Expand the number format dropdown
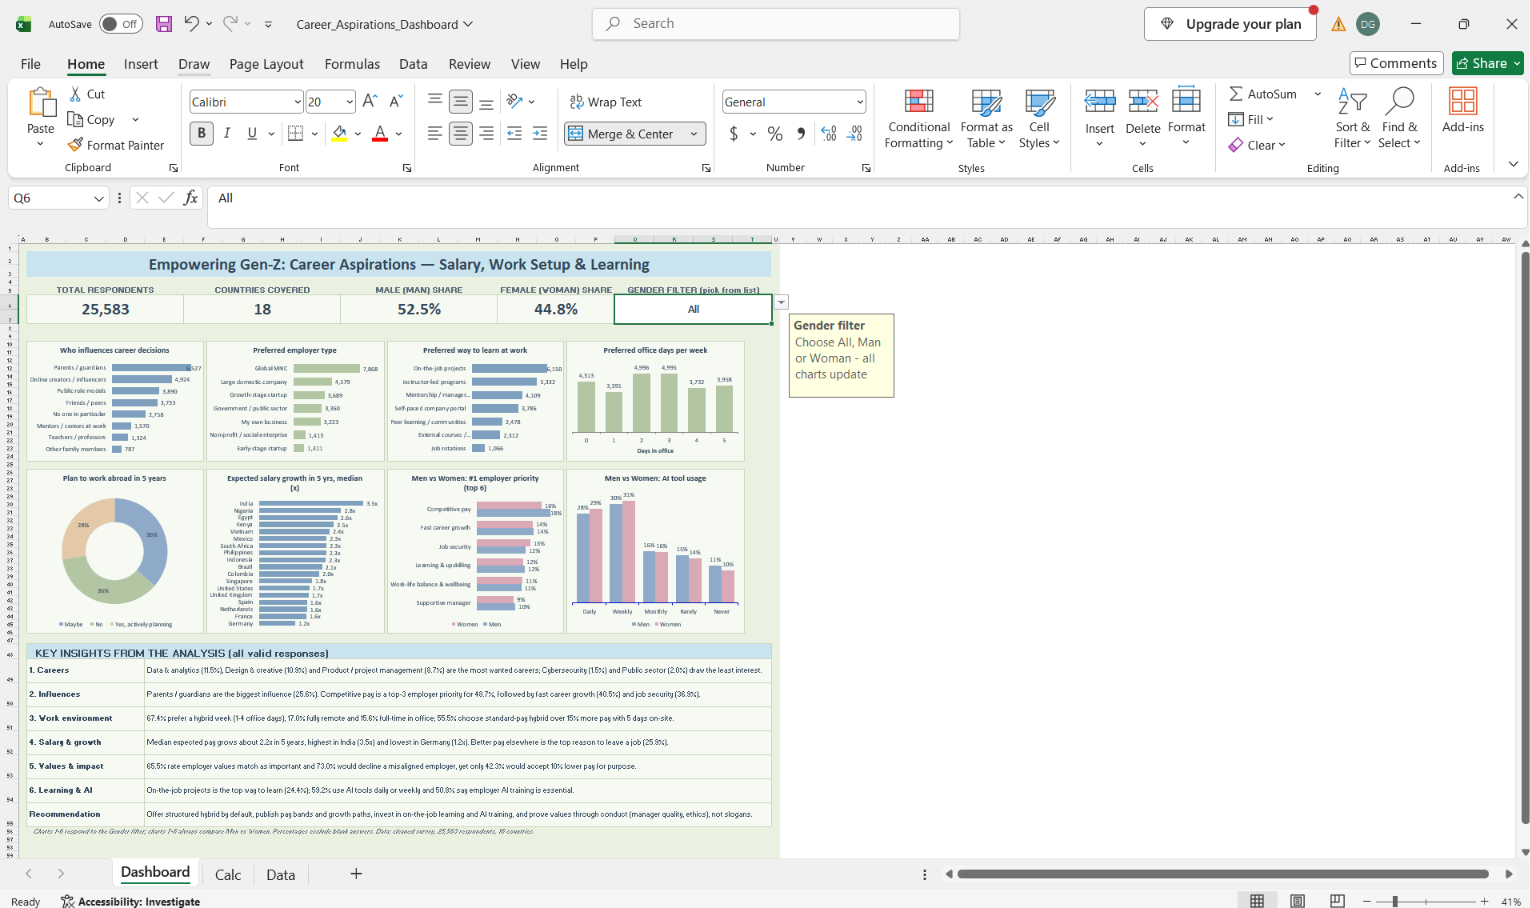The image size is (1530, 908). (x=859, y=102)
